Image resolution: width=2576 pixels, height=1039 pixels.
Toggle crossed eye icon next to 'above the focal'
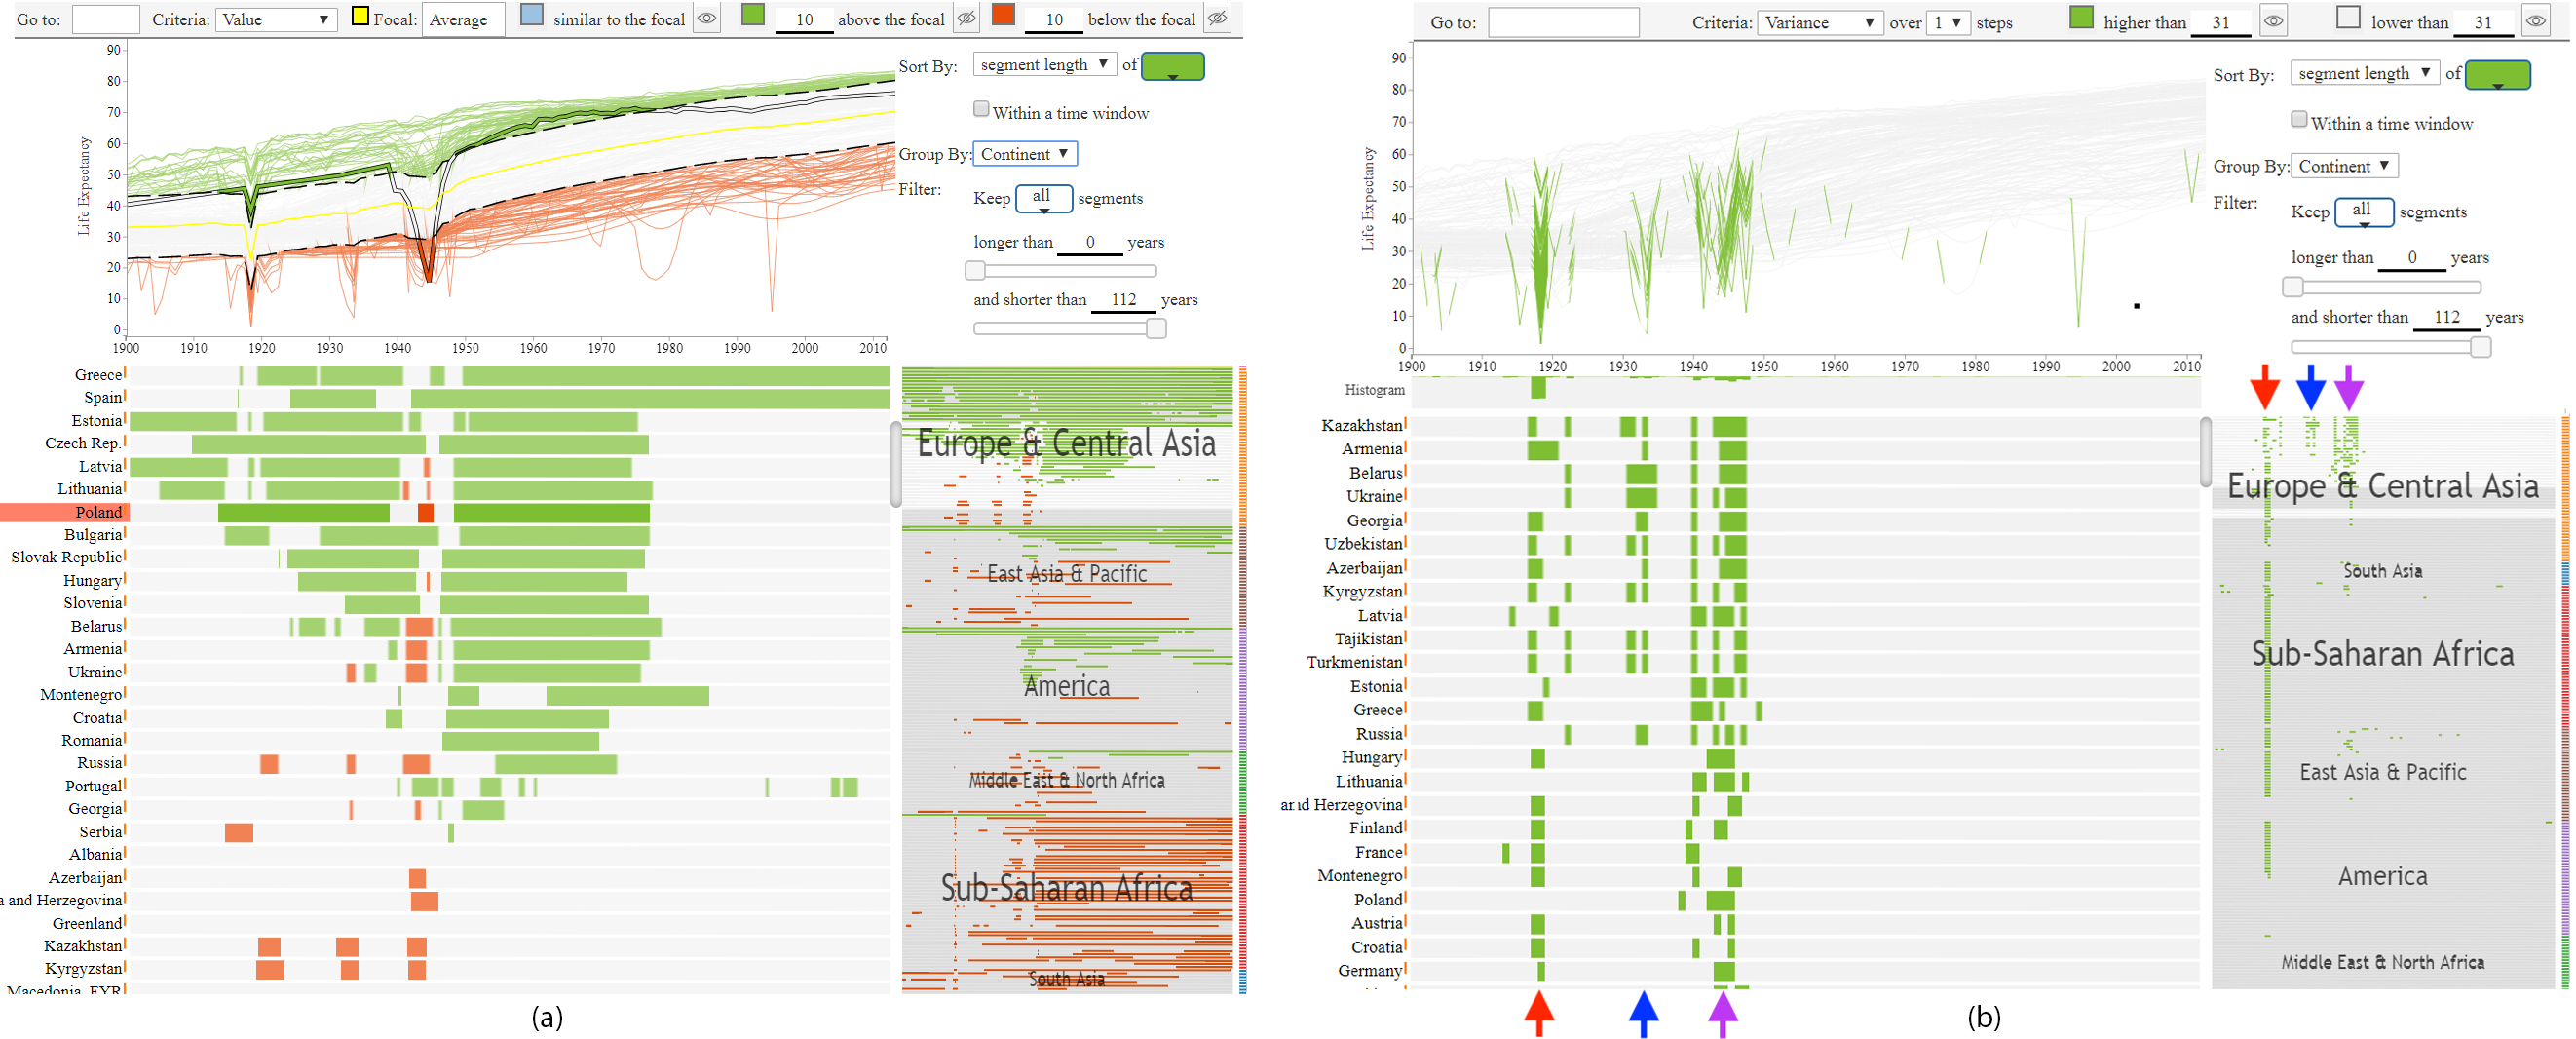click(x=966, y=18)
